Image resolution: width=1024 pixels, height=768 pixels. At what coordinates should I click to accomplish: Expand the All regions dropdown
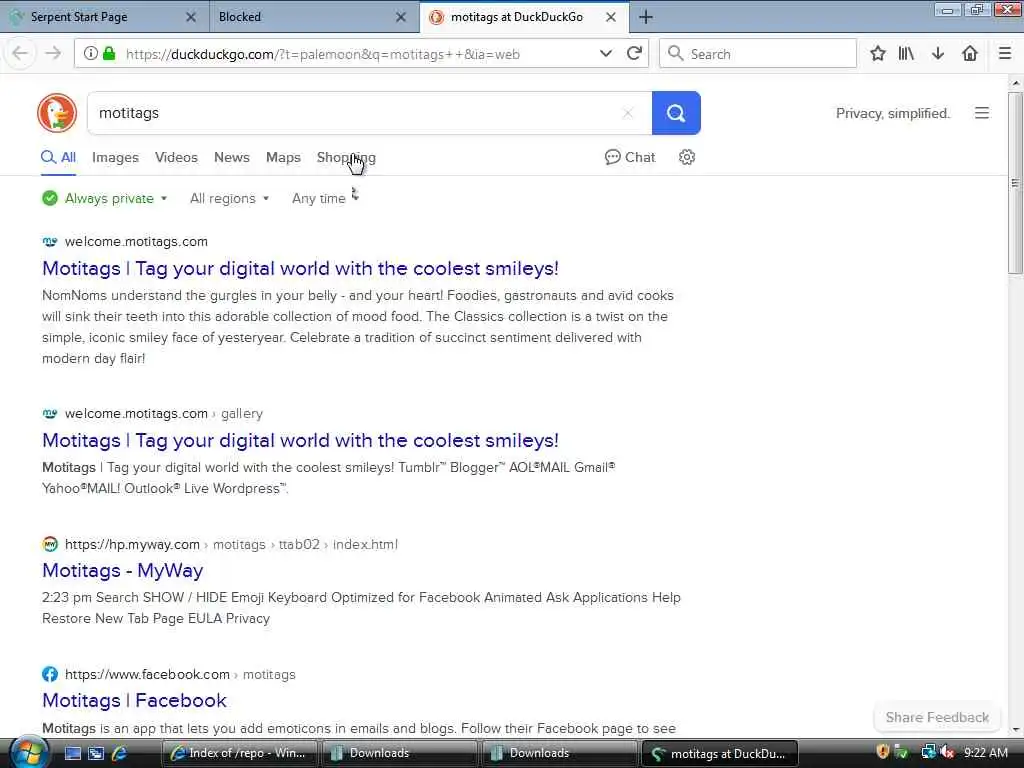tap(229, 198)
